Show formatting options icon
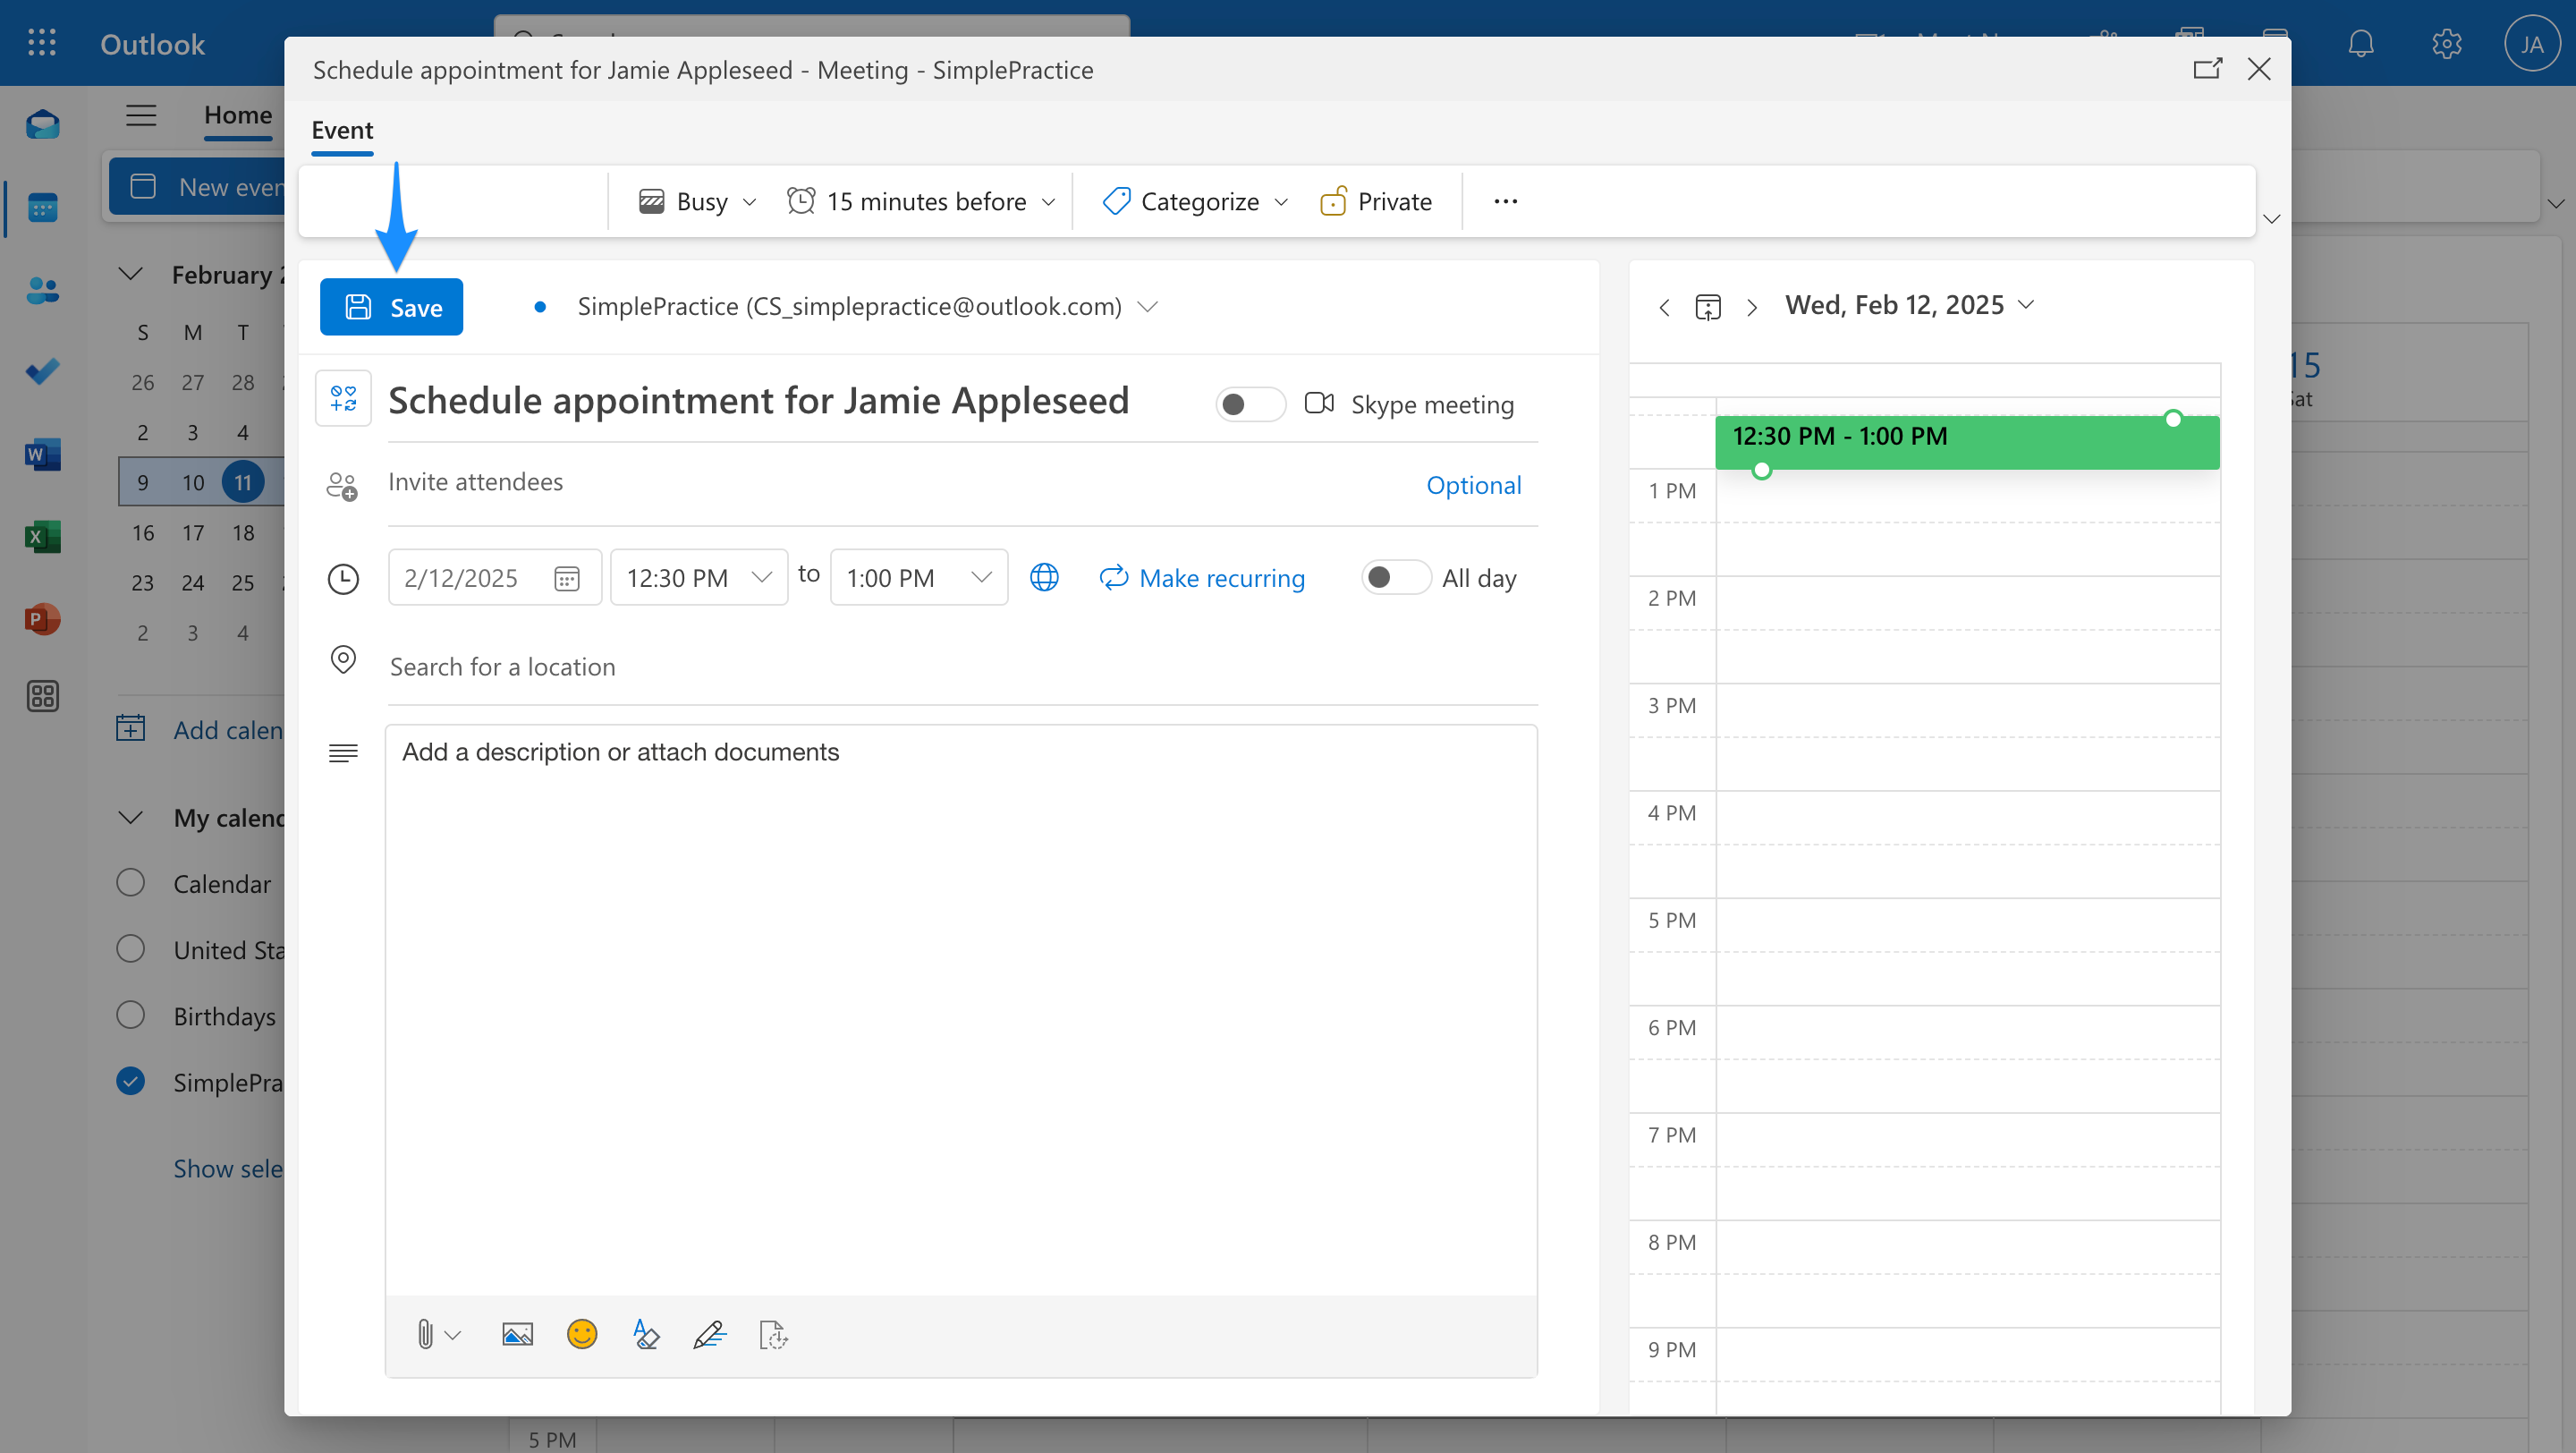Viewport: 2576px width, 1453px height. coord(646,1335)
